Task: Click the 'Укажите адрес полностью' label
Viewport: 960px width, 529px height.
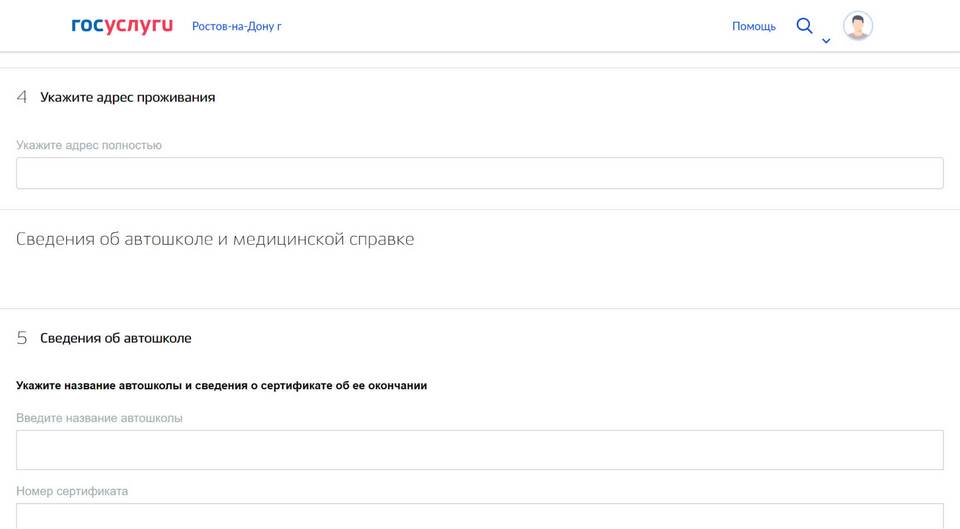Action: pos(89,145)
